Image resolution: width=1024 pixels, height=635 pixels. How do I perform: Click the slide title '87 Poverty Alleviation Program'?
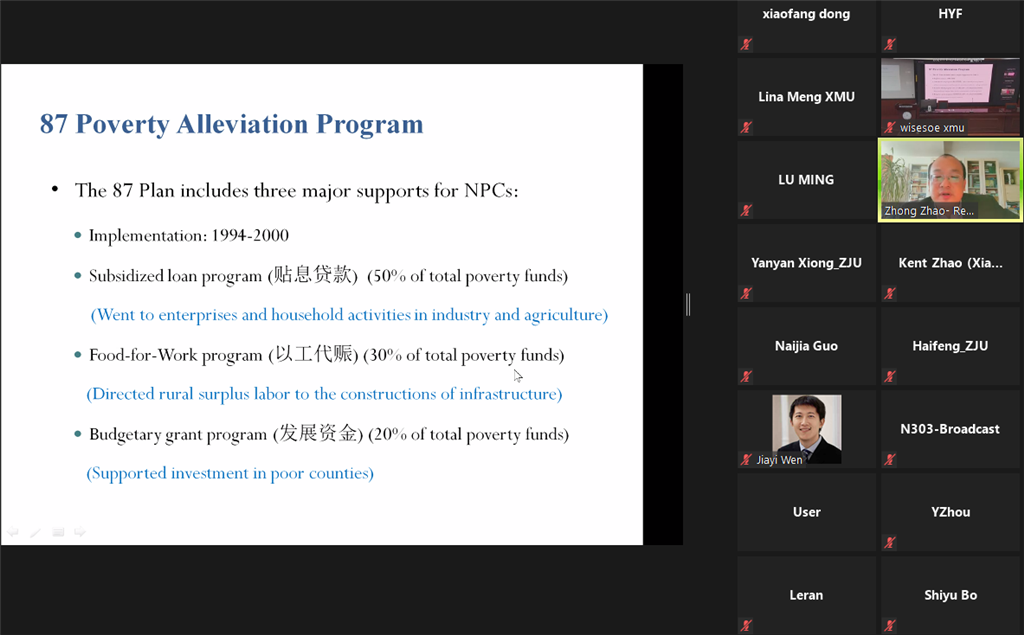click(231, 124)
